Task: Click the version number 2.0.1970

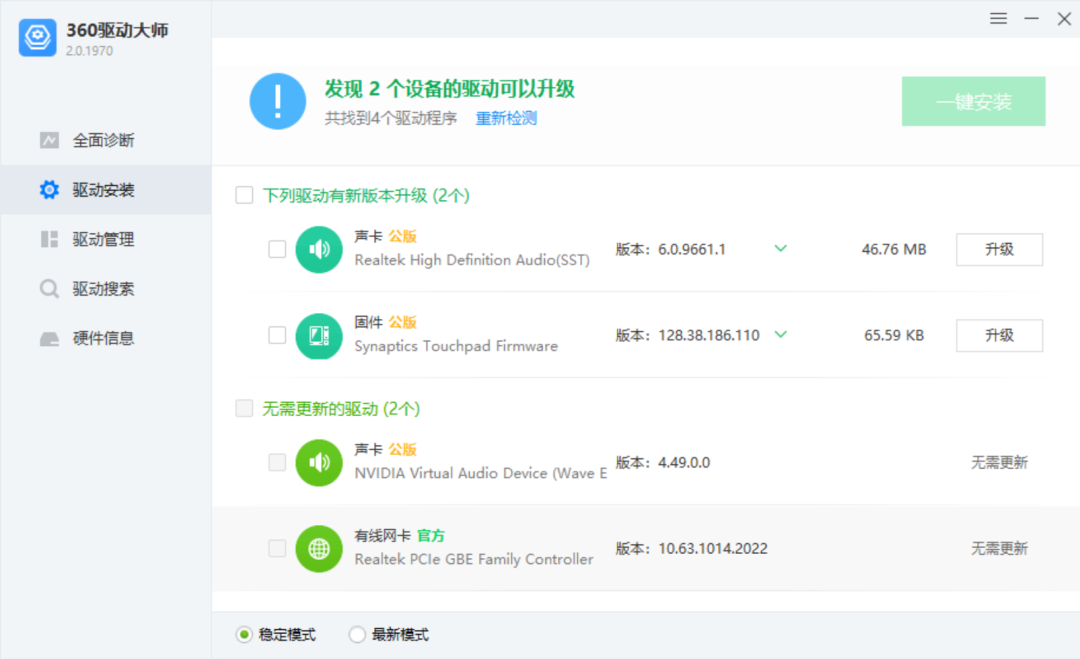Action: click(x=90, y=51)
